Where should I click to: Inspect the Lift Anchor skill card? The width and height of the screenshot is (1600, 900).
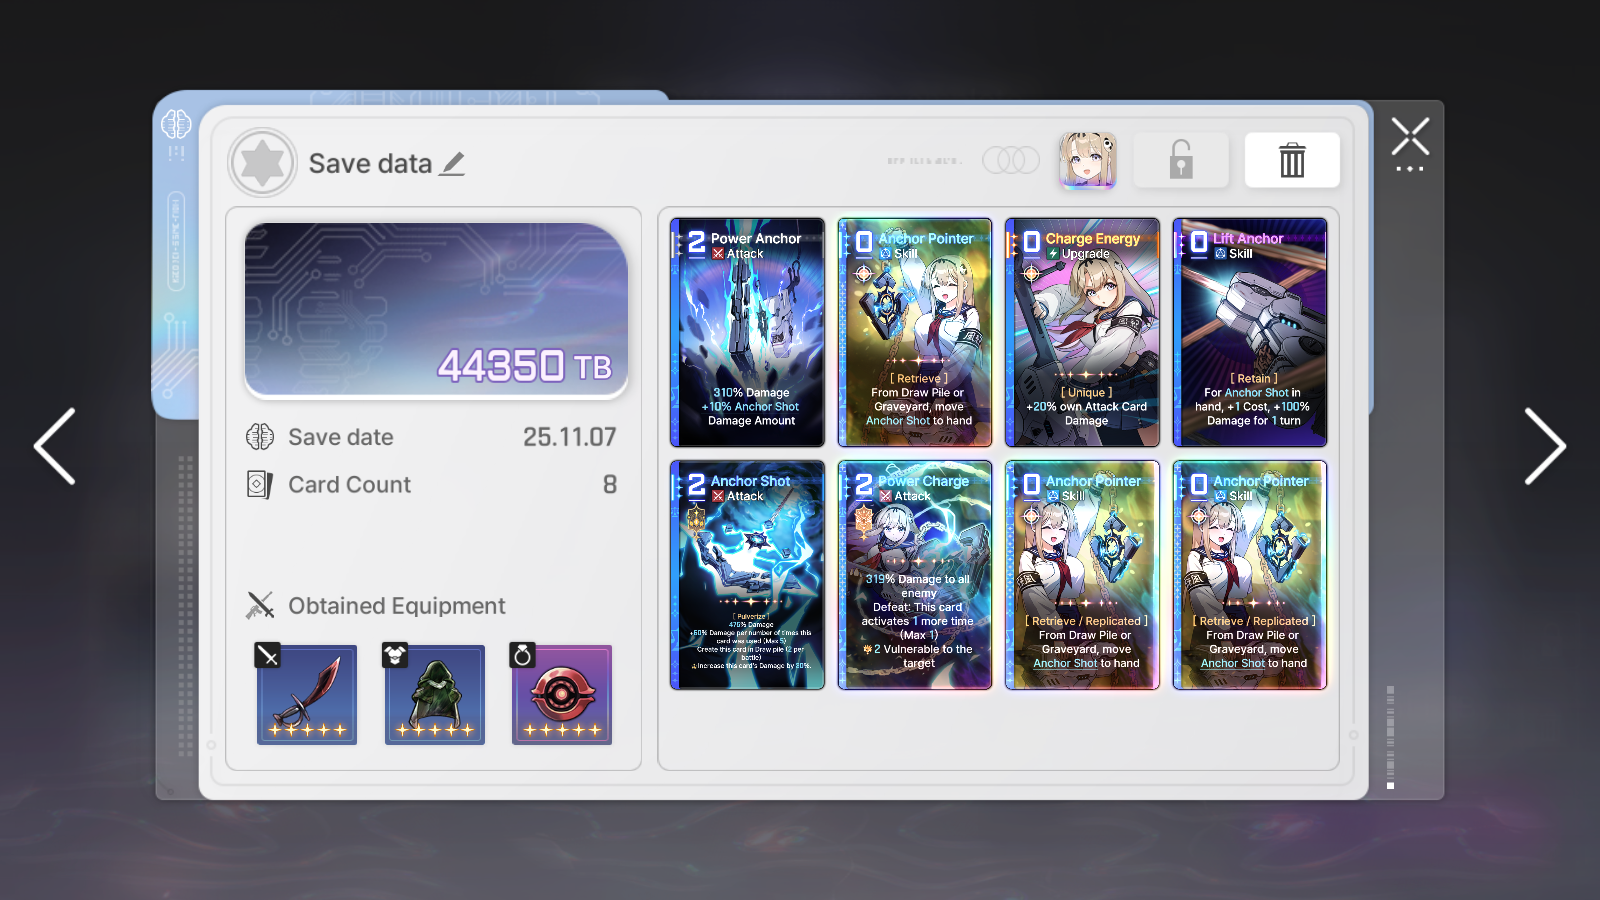pos(1250,332)
